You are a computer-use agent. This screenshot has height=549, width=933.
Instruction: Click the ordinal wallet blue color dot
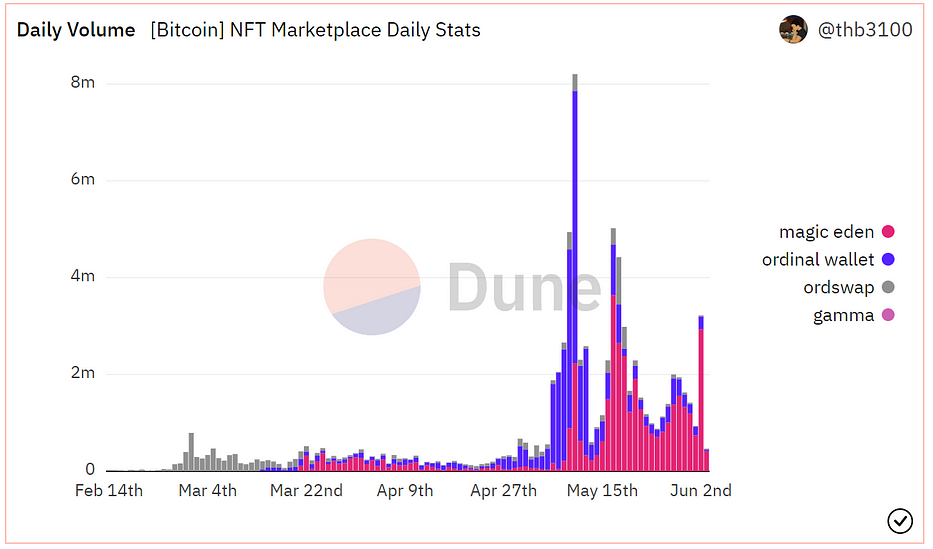point(888,259)
